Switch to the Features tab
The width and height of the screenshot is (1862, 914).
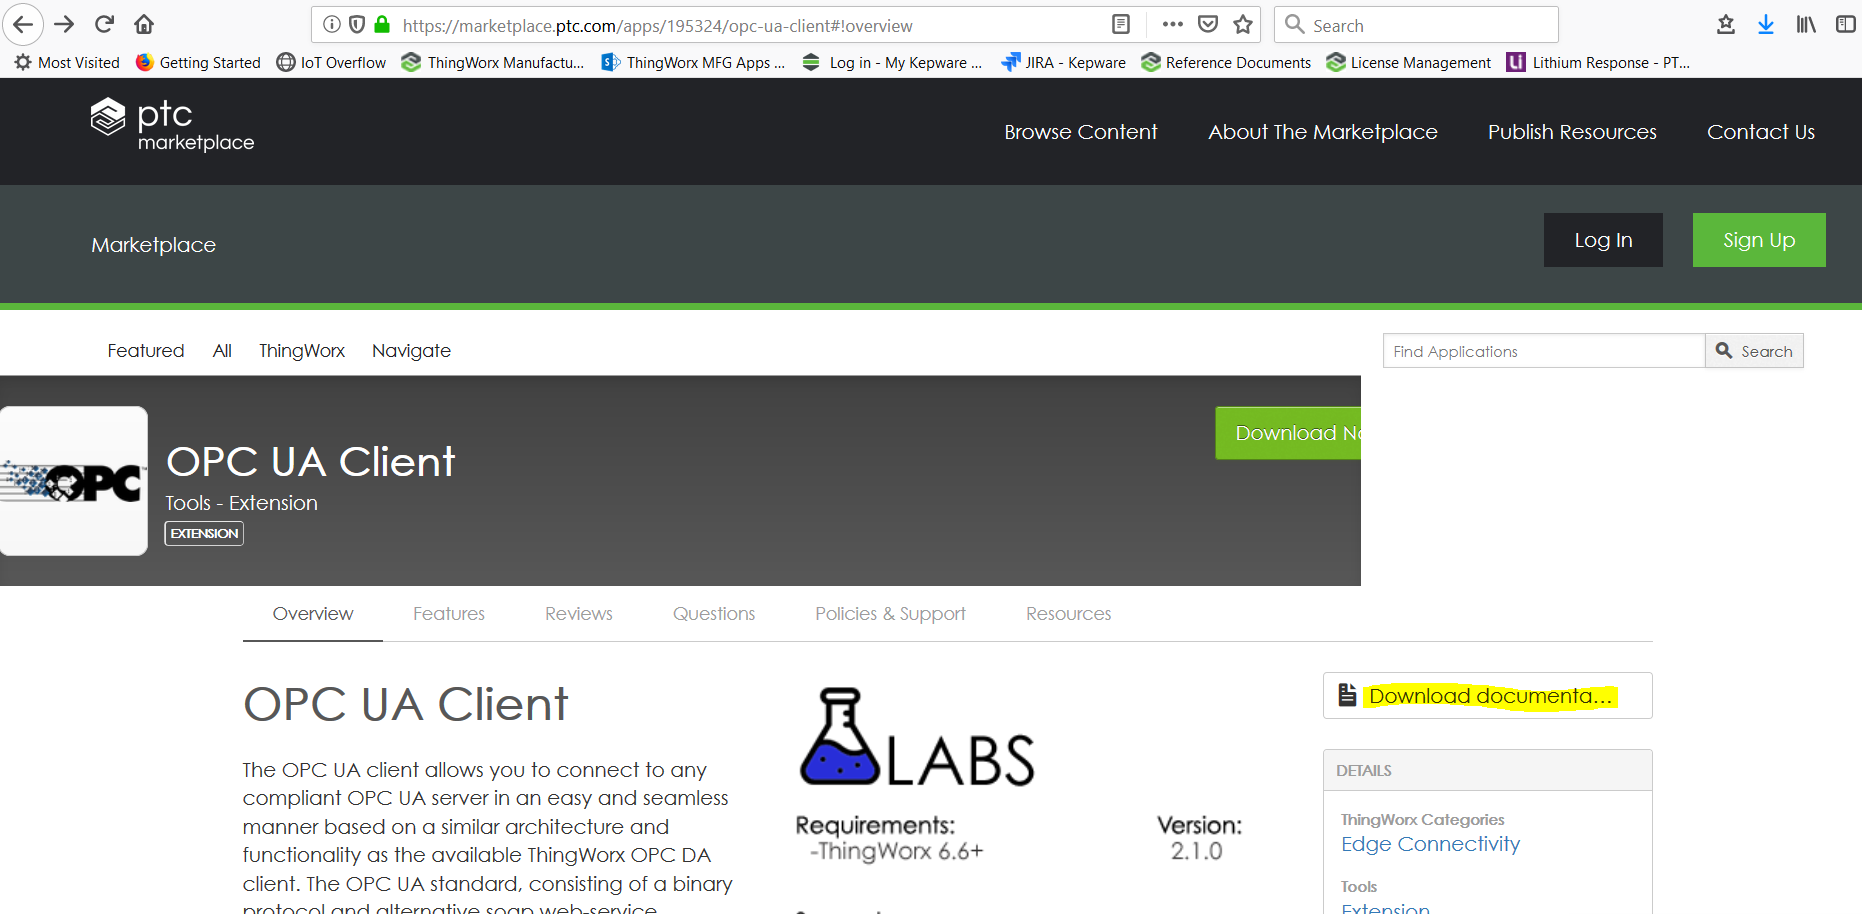click(x=448, y=613)
